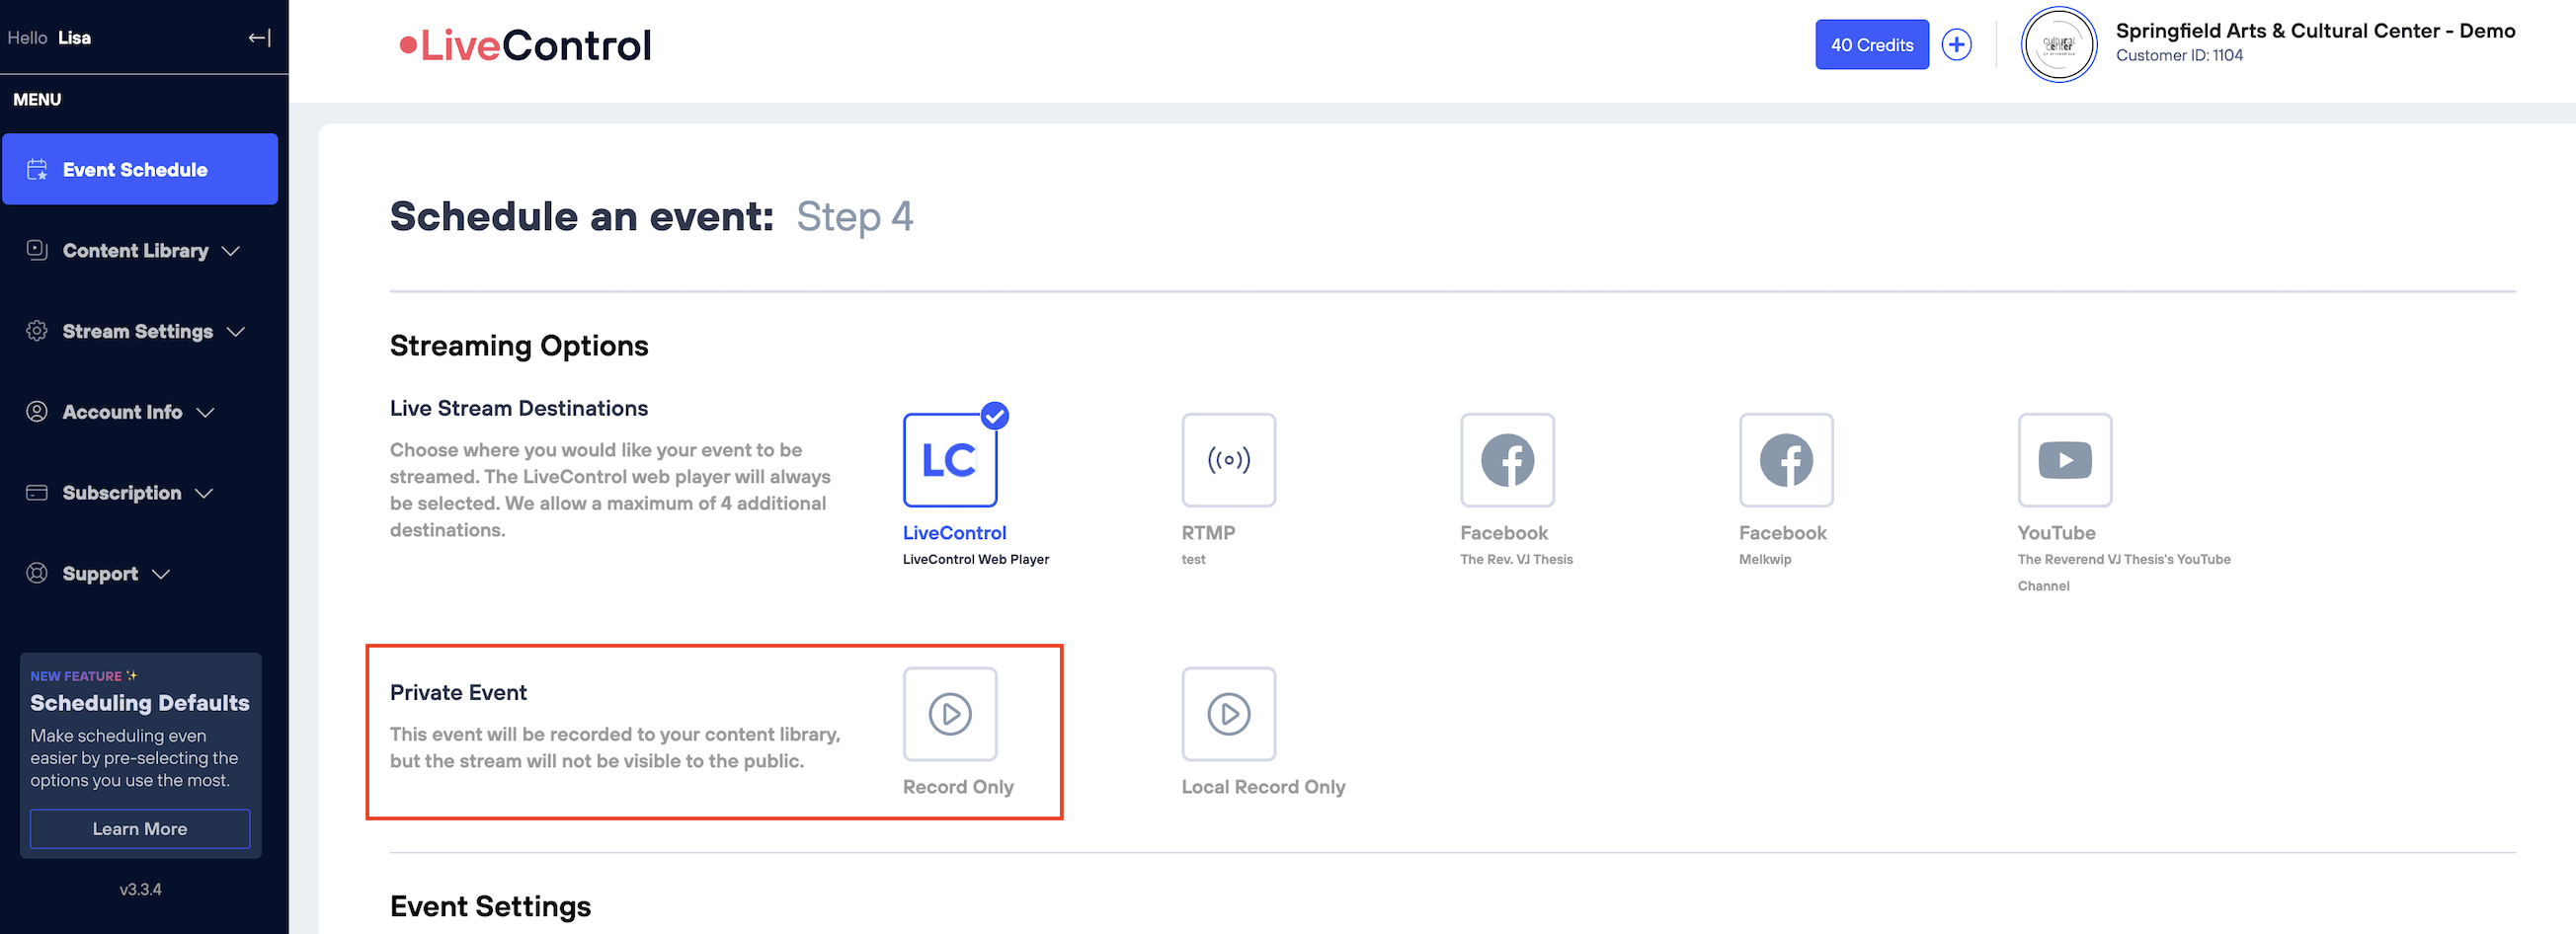Toggle the LiveControl Web Player destination

pyautogui.click(x=949, y=461)
